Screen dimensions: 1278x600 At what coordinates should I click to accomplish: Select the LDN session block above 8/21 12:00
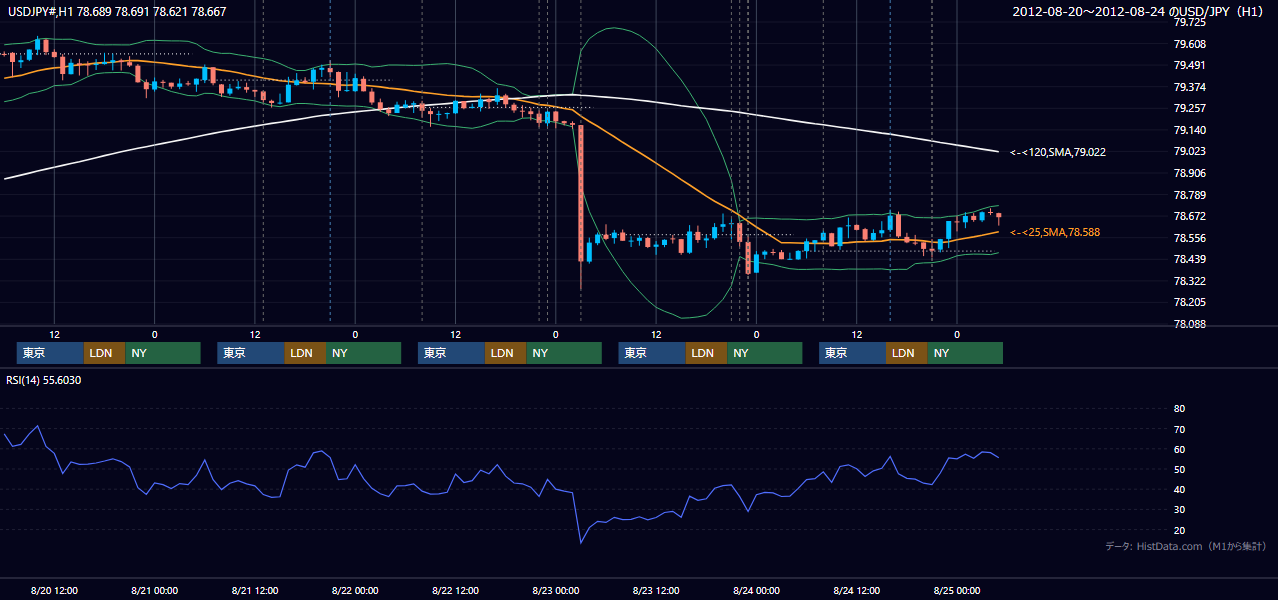(305, 353)
